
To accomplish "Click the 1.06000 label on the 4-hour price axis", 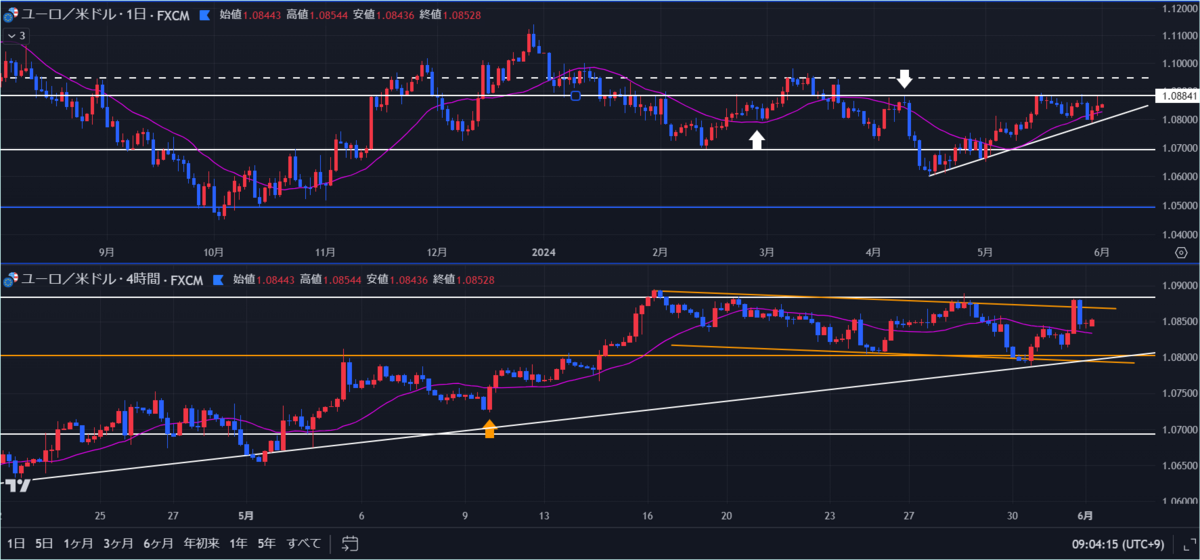I will tap(1178, 502).
